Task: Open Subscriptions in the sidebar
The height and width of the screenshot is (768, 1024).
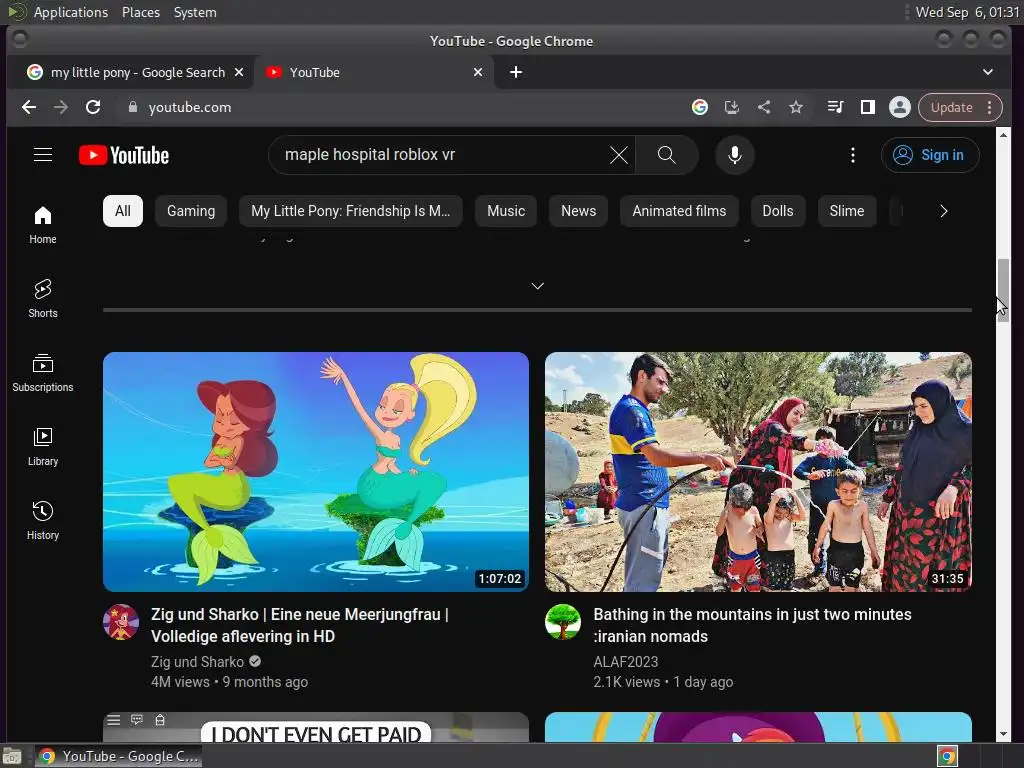Action: click(42, 372)
